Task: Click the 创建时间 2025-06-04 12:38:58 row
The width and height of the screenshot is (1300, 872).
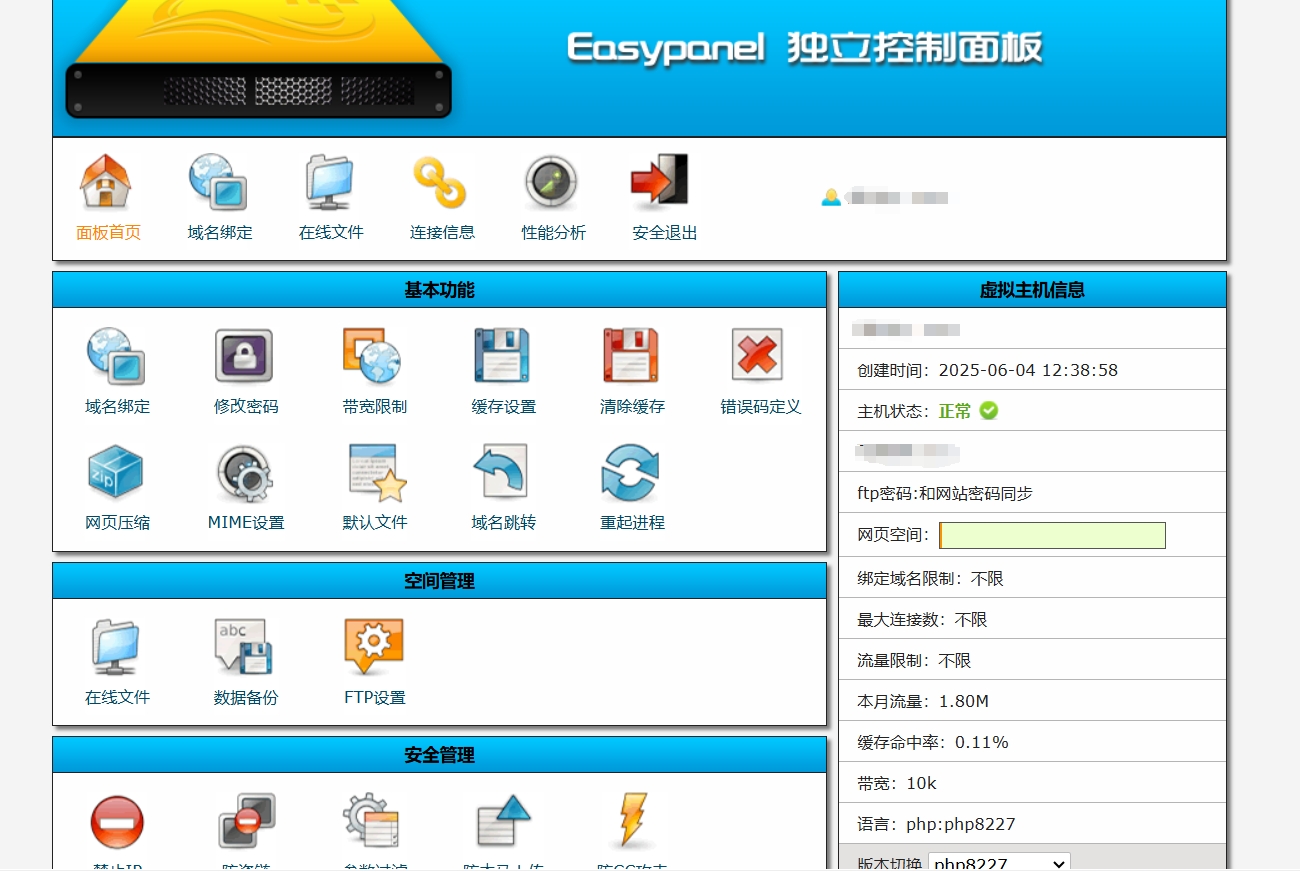Action: 1032,370
